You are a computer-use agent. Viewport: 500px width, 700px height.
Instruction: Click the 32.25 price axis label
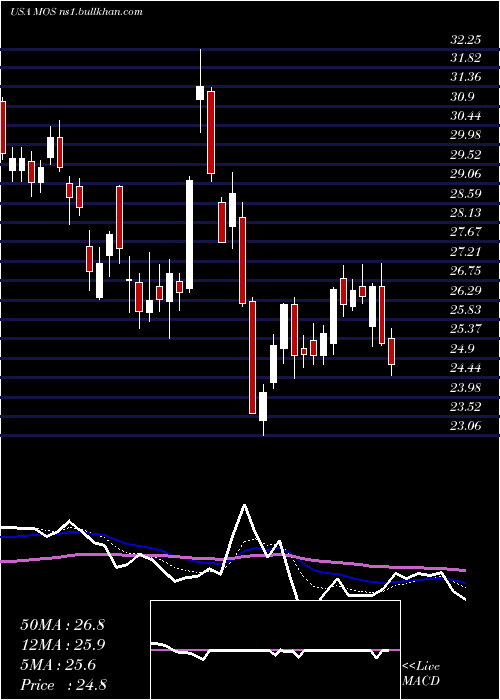point(466,40)
